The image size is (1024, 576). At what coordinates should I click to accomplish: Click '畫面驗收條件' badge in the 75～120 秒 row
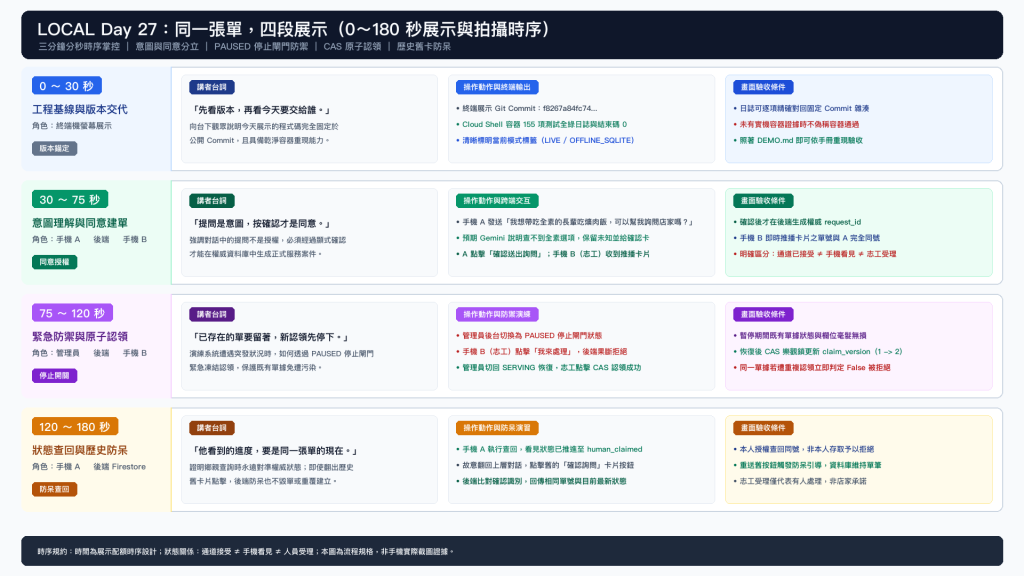(763, 314)
